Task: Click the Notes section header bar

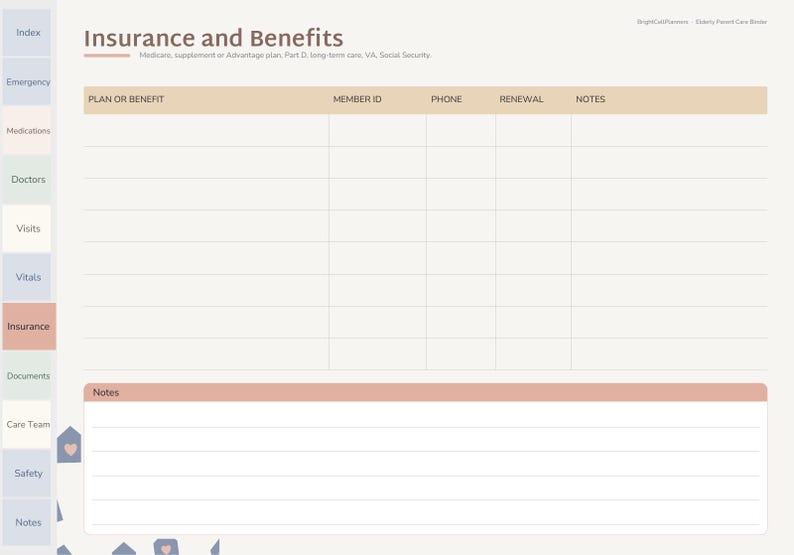Action: (425, 392)
